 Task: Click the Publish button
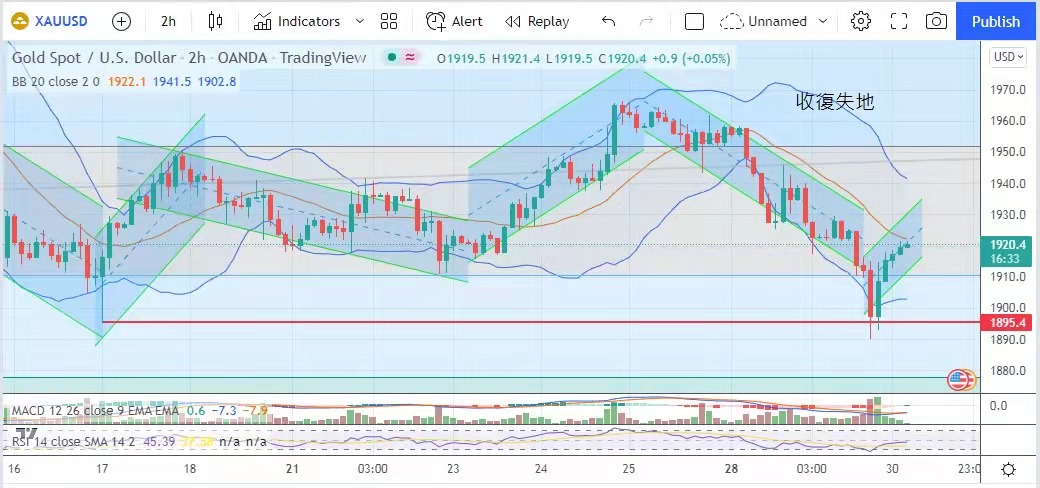(996, 21)
